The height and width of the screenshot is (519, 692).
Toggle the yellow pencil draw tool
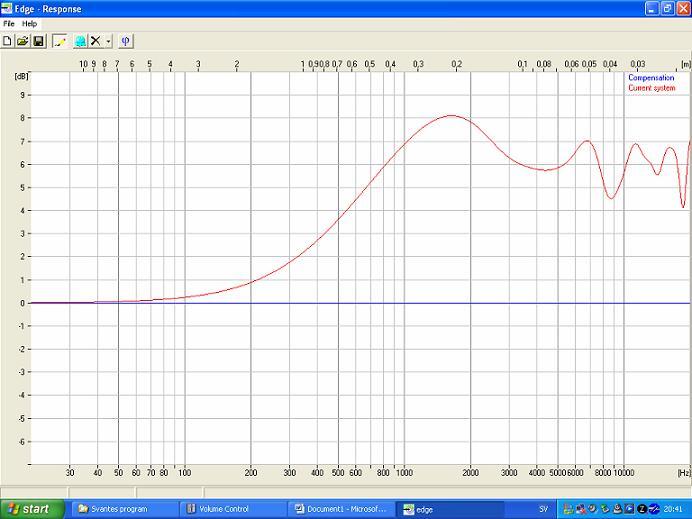(59, 41)
